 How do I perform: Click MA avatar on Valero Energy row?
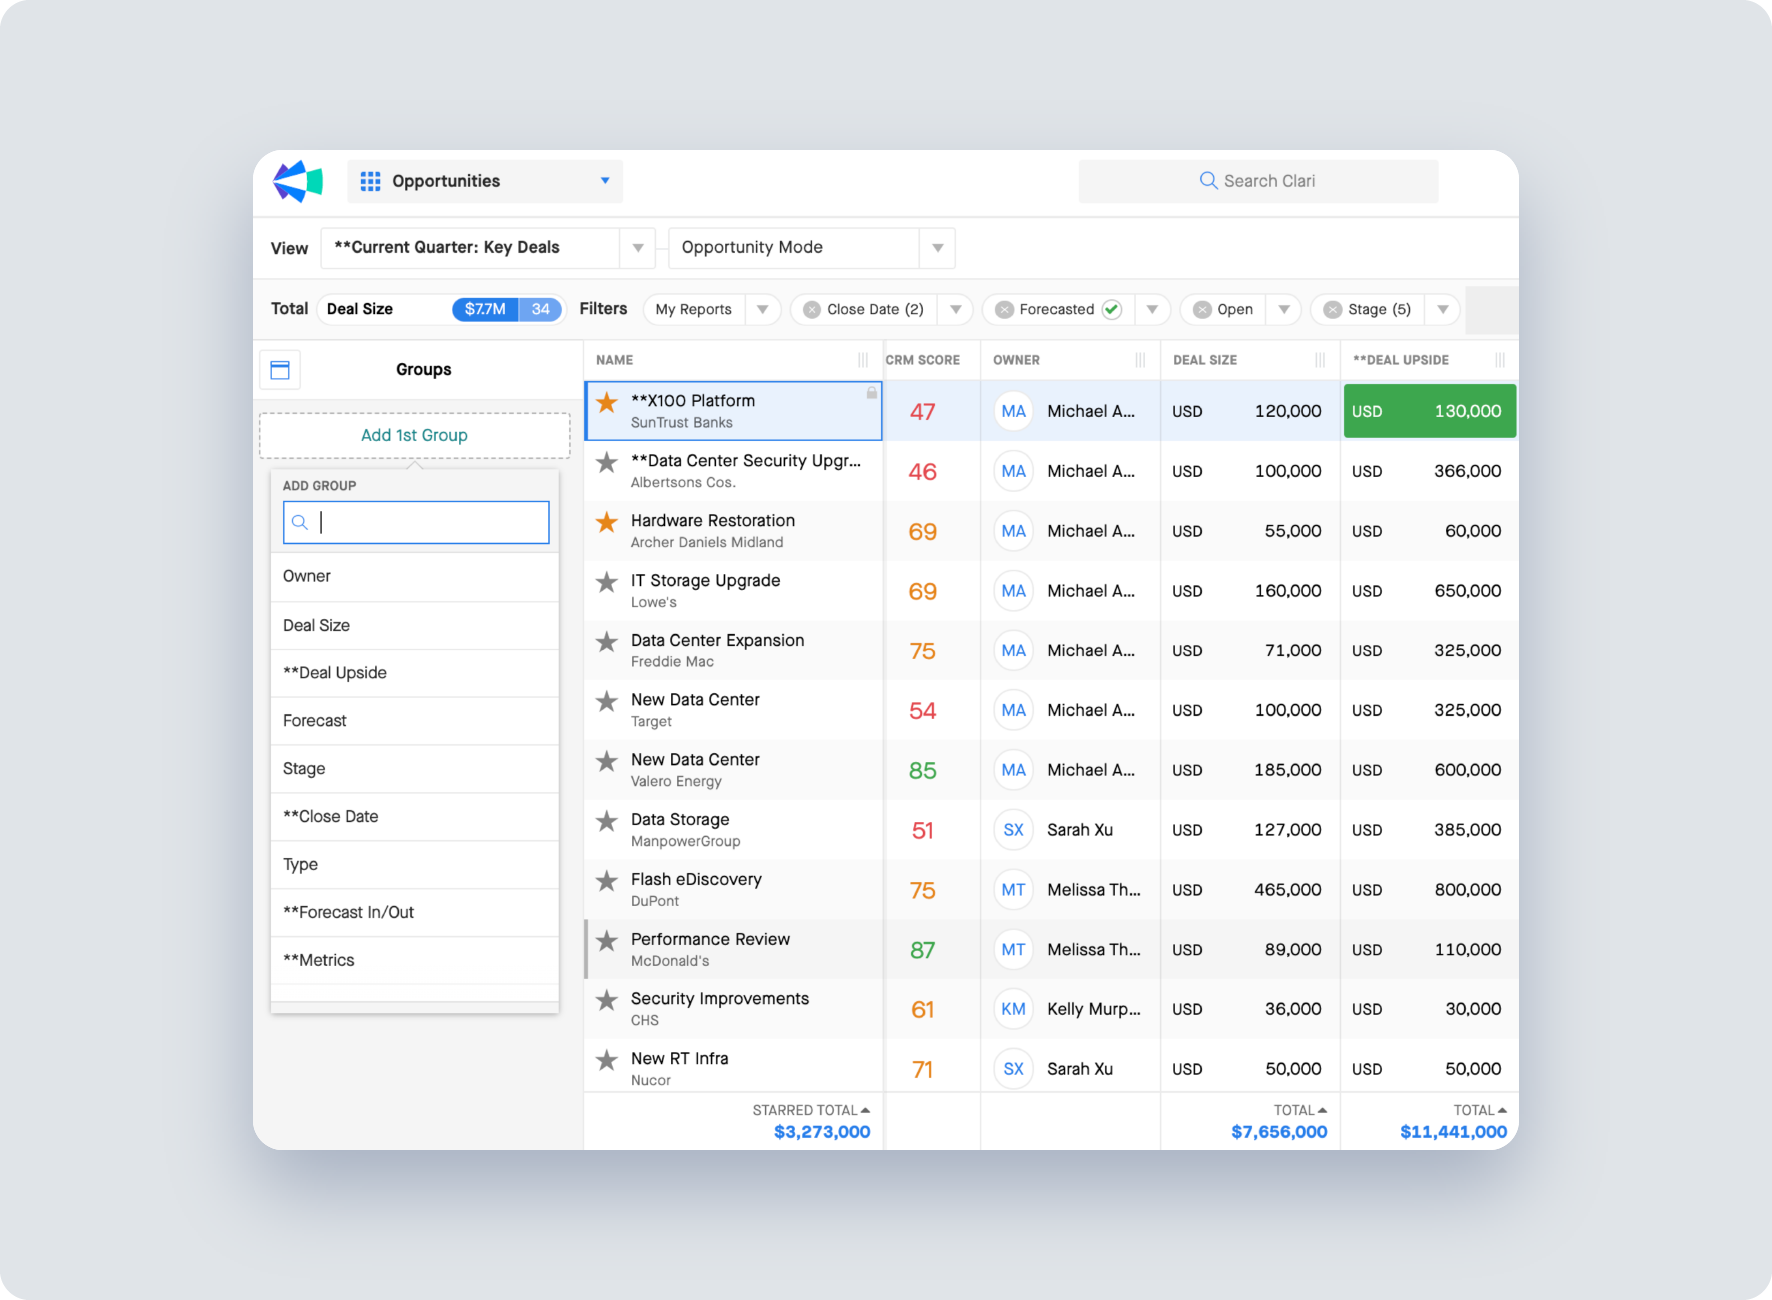point(1013,770)
